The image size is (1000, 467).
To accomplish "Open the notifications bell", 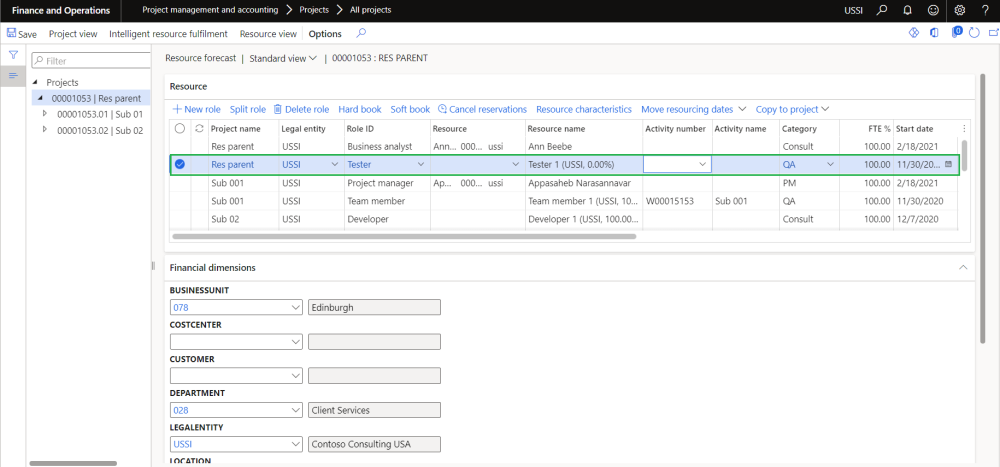I will pyautogui.click(x=905, y=10).
